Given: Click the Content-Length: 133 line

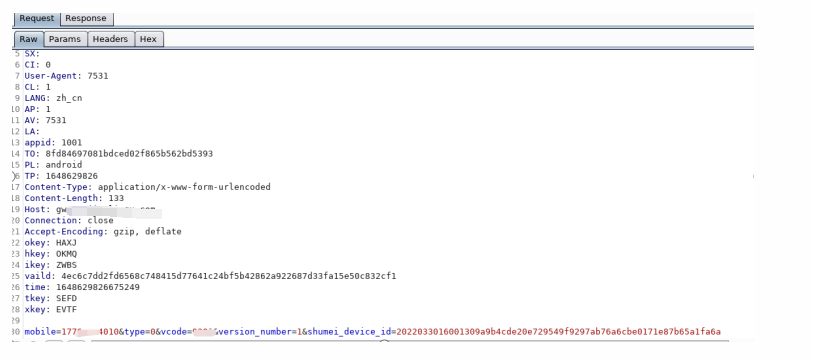Looking at the screenshot, I should tap(74, 198).
